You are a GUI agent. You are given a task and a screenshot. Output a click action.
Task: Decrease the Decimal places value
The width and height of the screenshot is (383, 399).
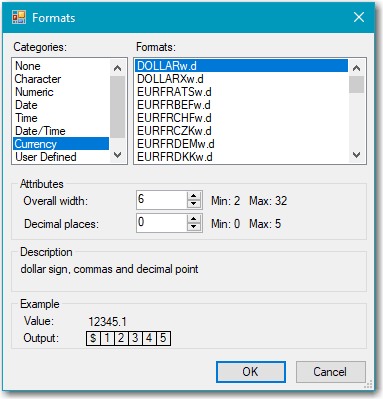[x=194, y=227]
